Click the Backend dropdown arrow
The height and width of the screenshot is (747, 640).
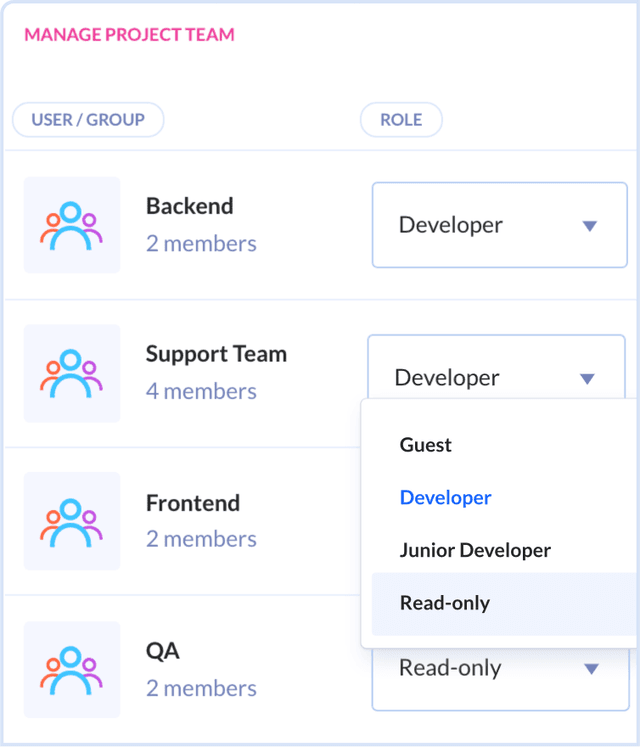[589, 226]
